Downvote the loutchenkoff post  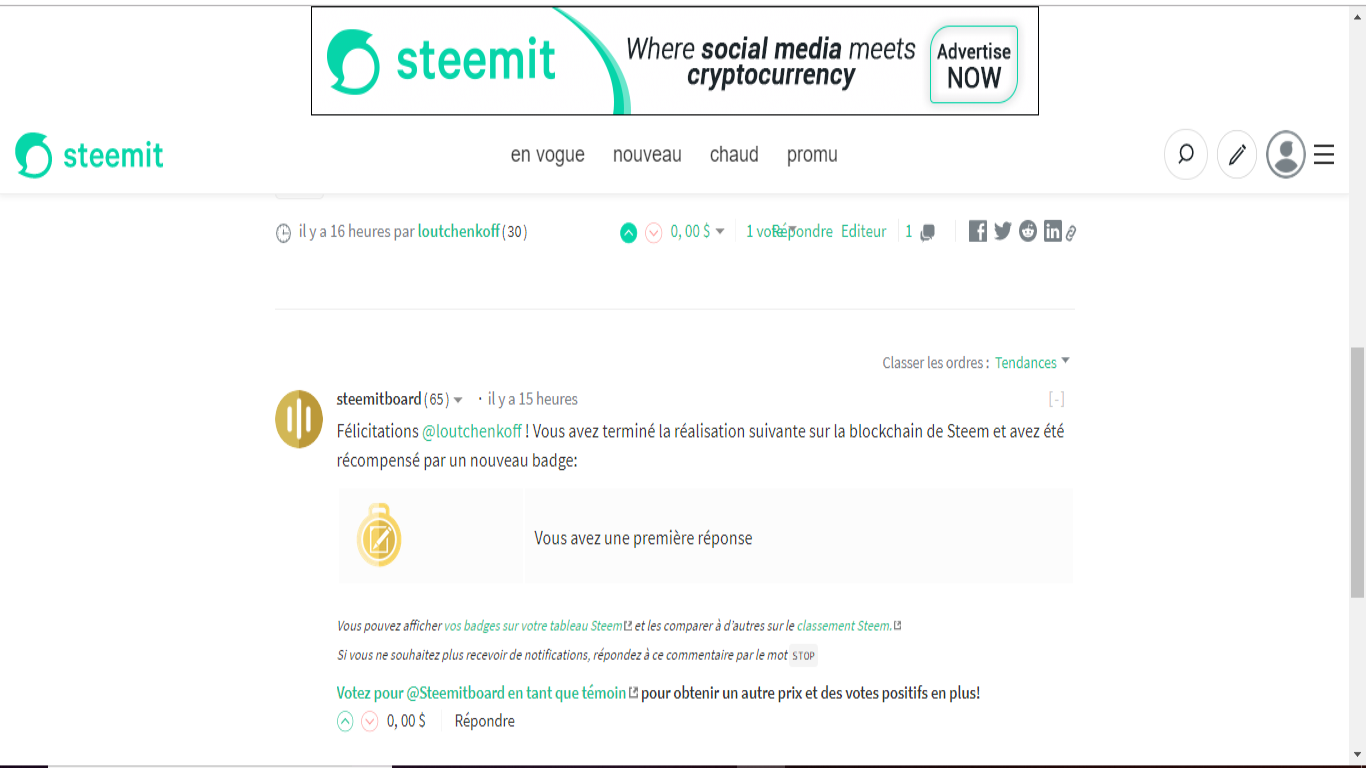(654, 233)
